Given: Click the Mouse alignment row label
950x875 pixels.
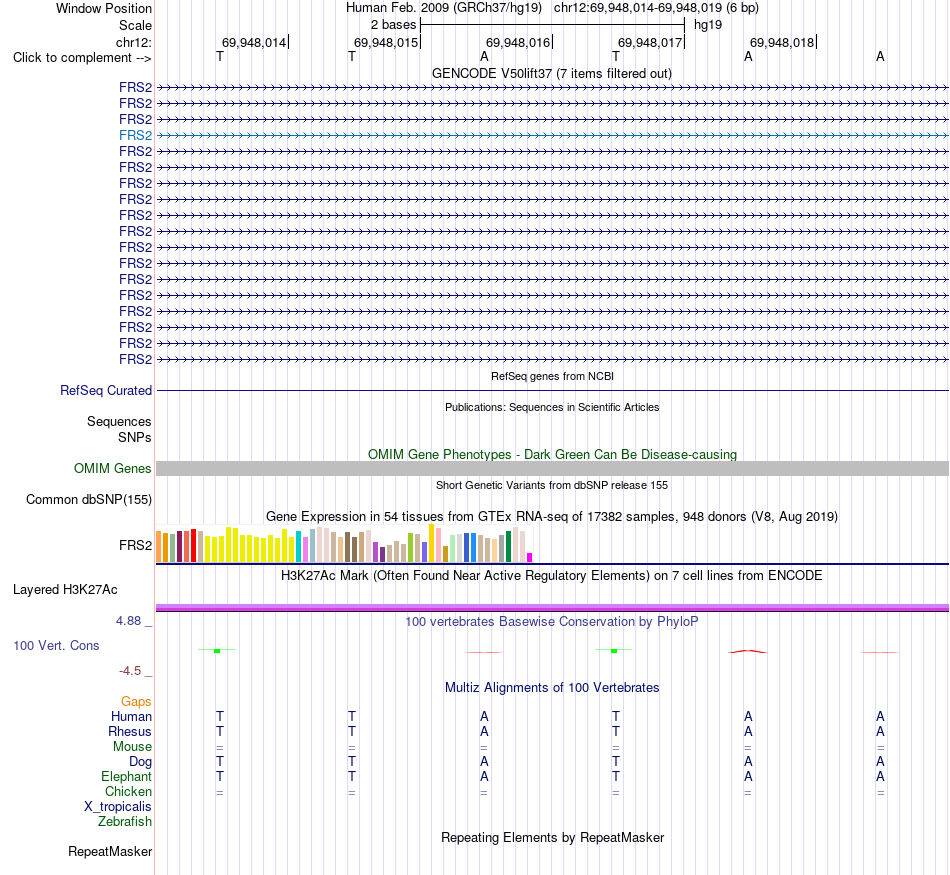Looking at the screenshot, I should coord(132,747).
